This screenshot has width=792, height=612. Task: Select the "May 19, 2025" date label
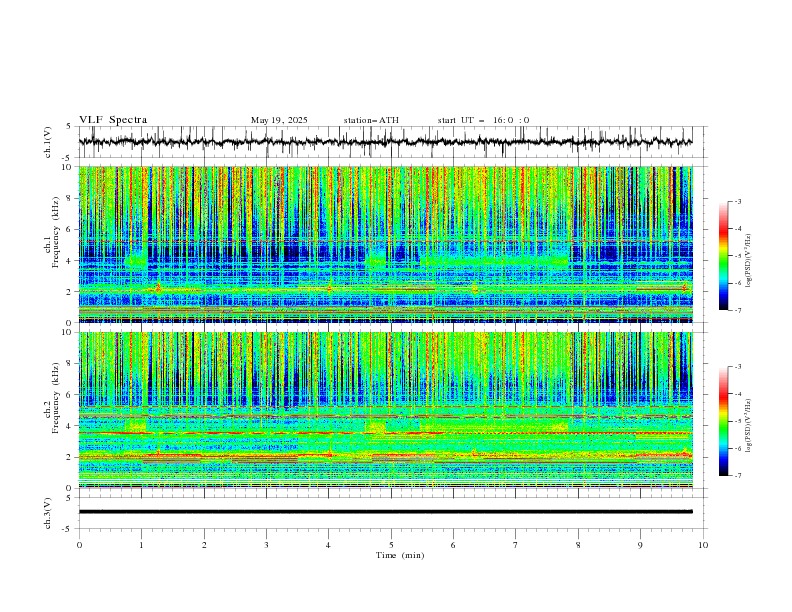(279, 120)
